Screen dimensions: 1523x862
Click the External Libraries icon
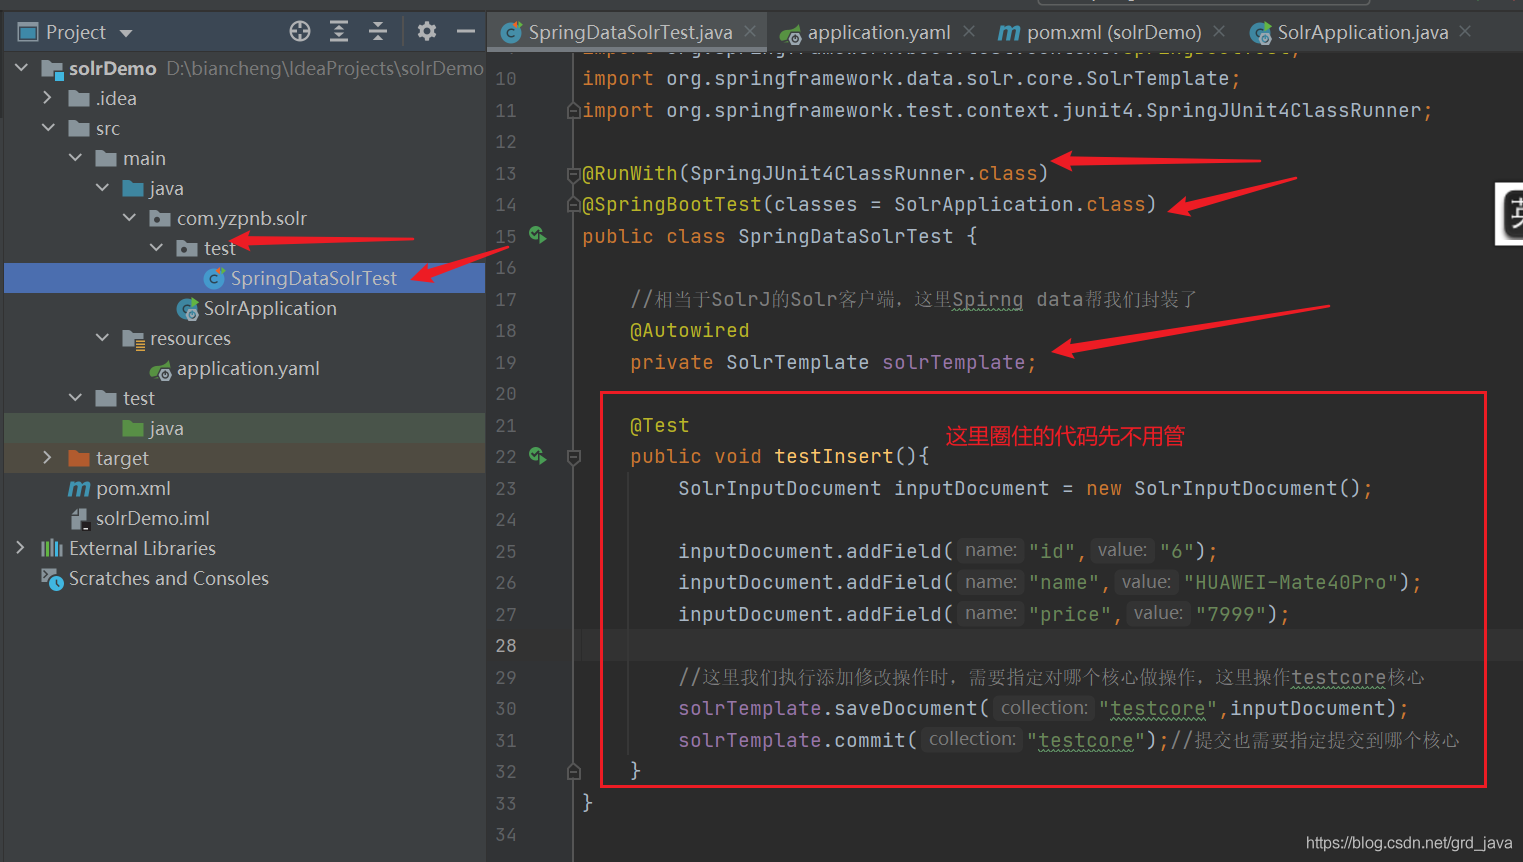52,548
